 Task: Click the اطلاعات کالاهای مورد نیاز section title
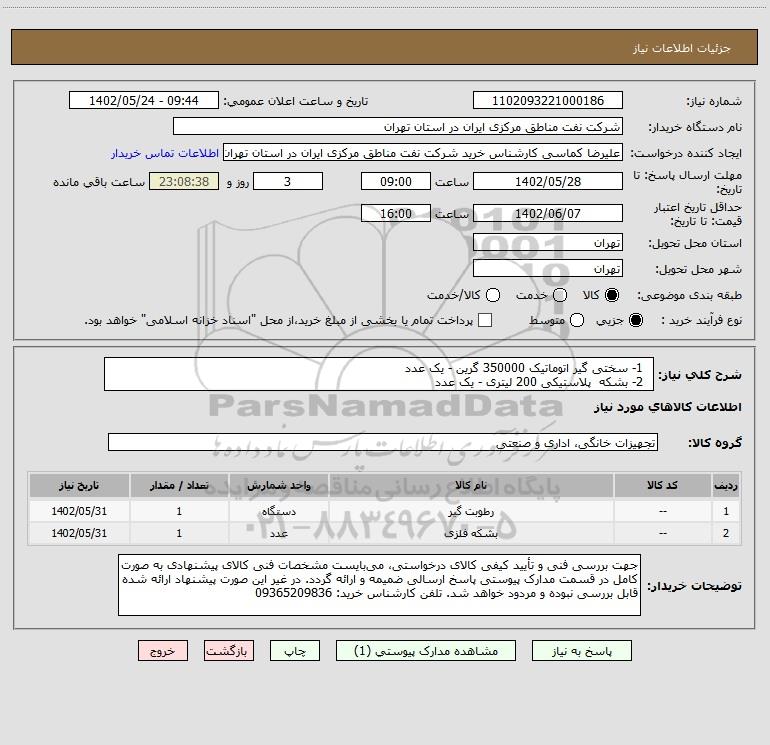coord(667,407)
